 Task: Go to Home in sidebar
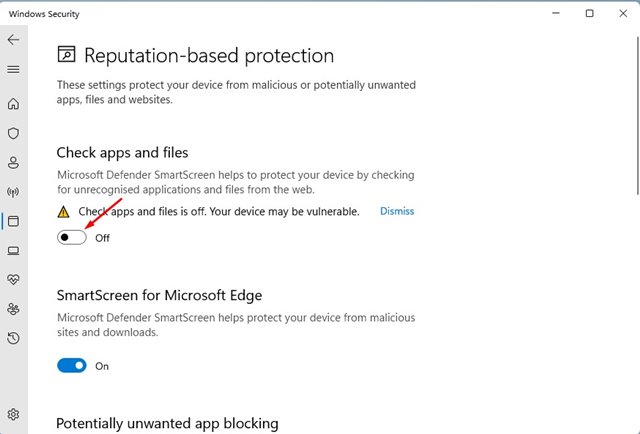point(13,104)
